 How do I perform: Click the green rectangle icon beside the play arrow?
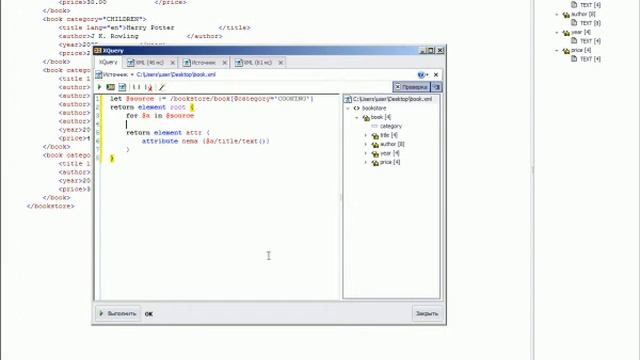coord(110,87)
